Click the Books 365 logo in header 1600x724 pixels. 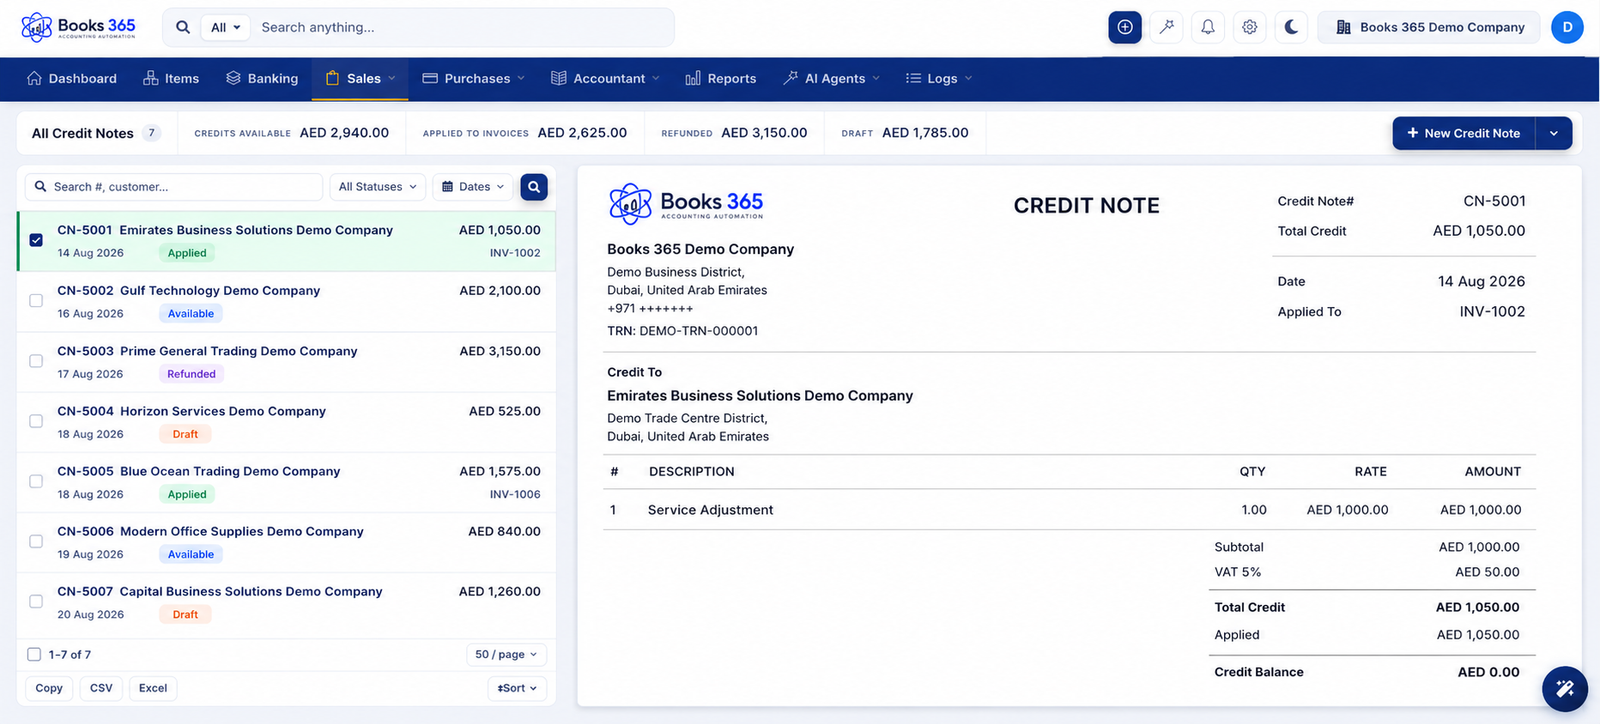point(78,27)
